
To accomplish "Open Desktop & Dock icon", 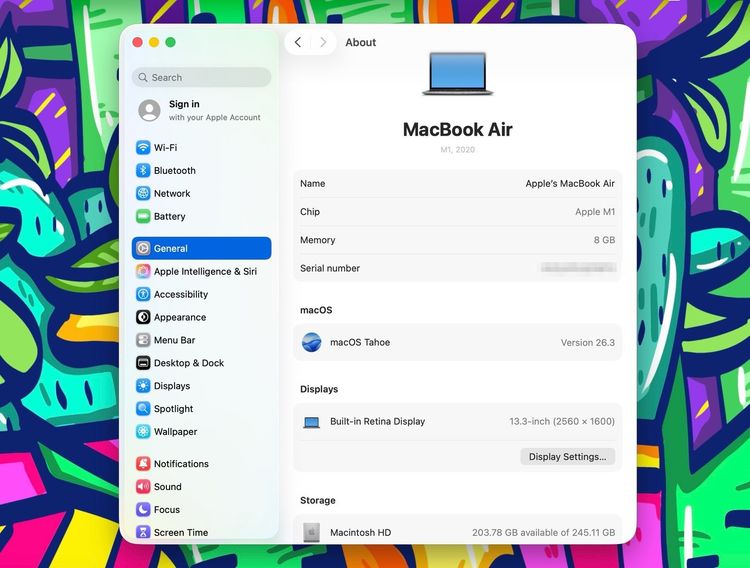I will [143, 363].
